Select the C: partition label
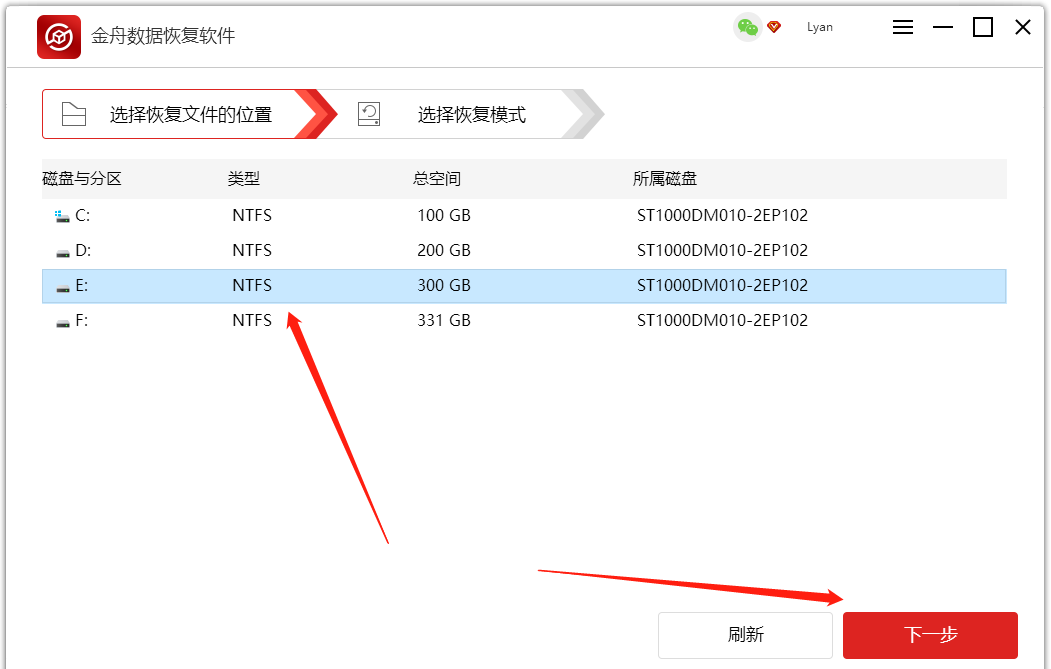1051x669 pixels. click(x=82, y=215)
